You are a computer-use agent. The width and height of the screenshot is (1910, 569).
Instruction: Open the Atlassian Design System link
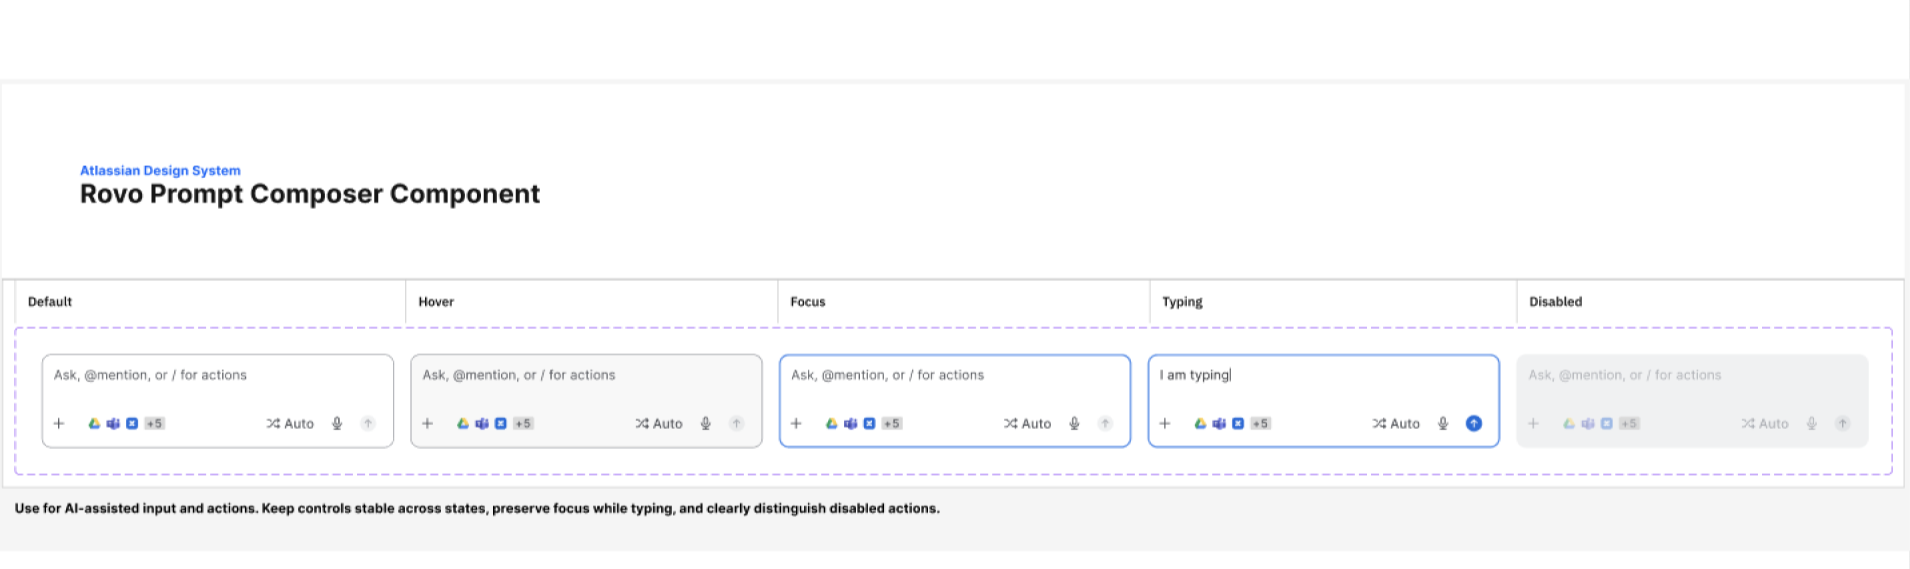pyautogui.click(x=160, y=171)
